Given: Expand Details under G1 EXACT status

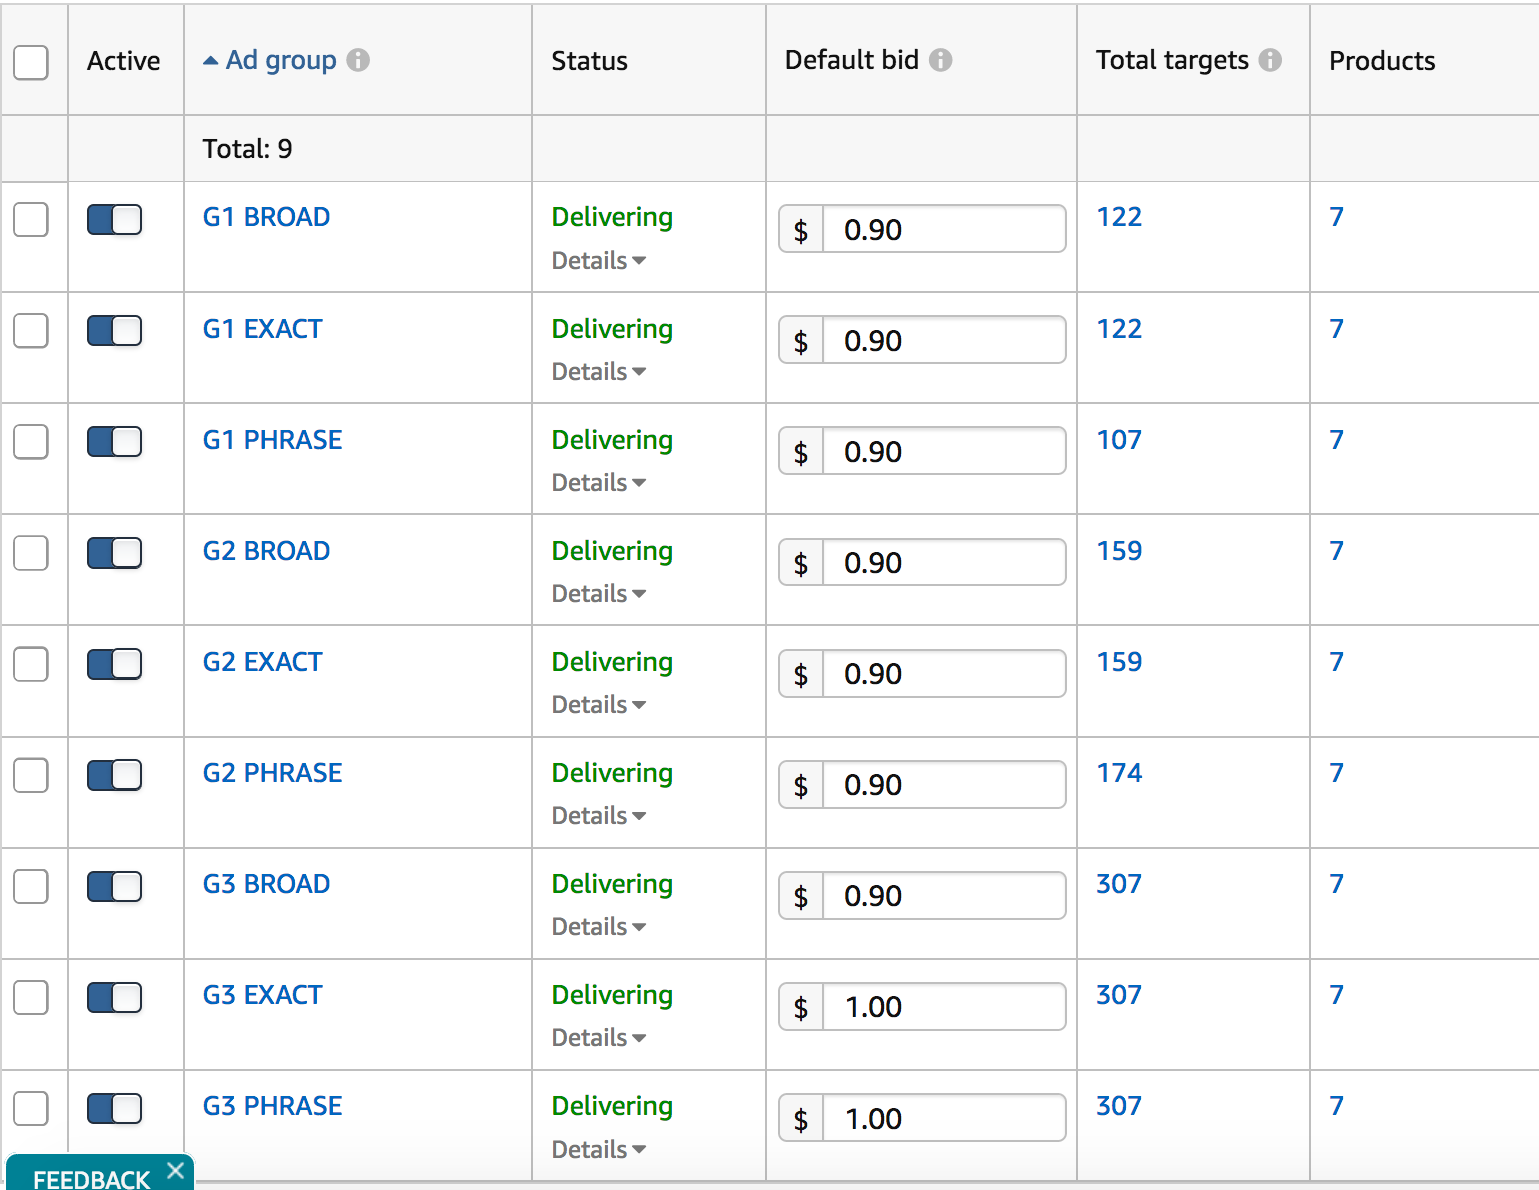Looking at the screenshot, I should coord(599,372).
